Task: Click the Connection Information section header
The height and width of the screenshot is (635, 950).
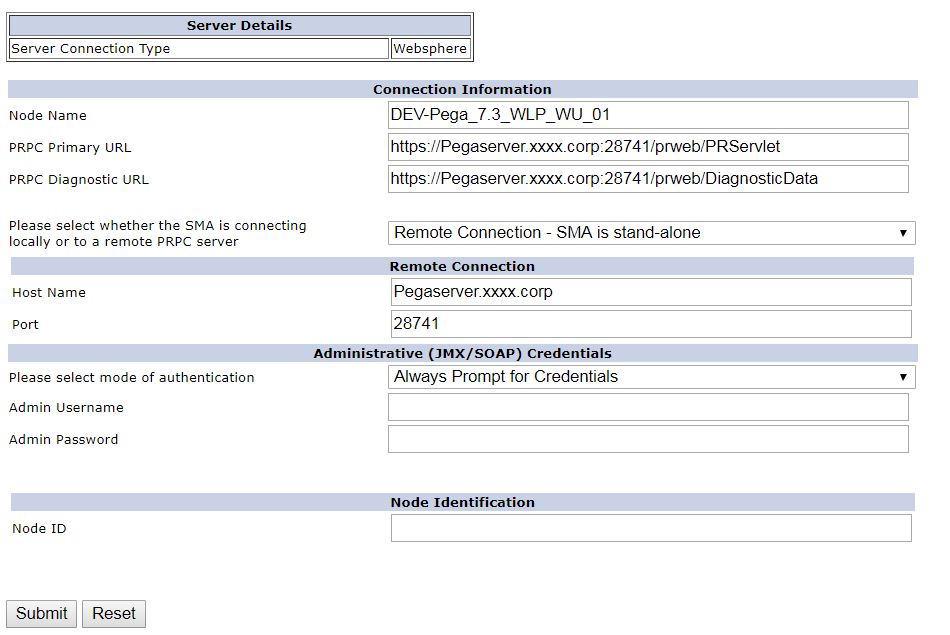Action: pyautogui.click(x=463, y=89)
